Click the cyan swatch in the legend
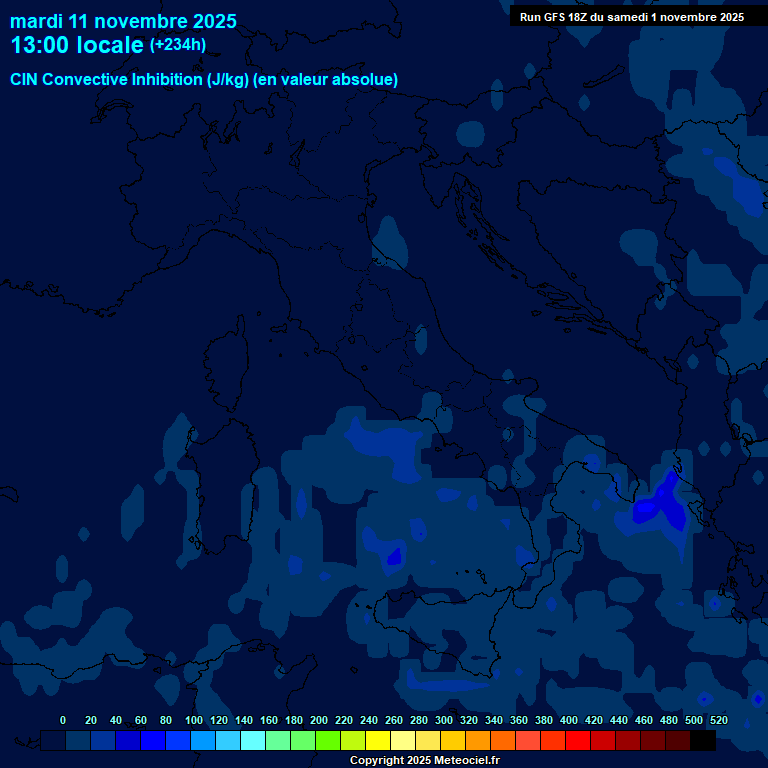768x768 pixels. click(x=253, y=741)
